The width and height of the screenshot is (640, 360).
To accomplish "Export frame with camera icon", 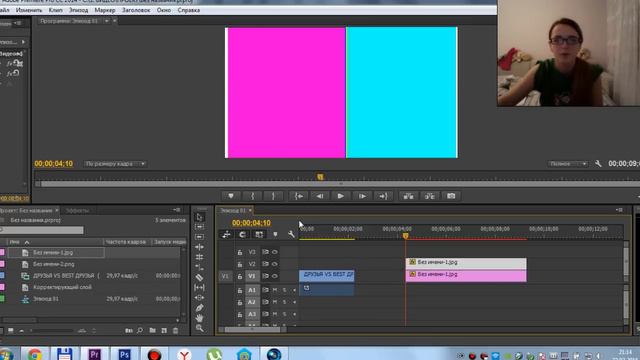I will (451, 196).
